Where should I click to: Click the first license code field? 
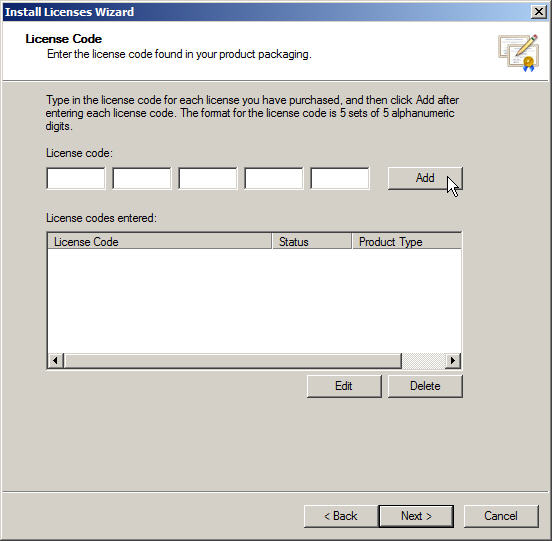(76, 178)
